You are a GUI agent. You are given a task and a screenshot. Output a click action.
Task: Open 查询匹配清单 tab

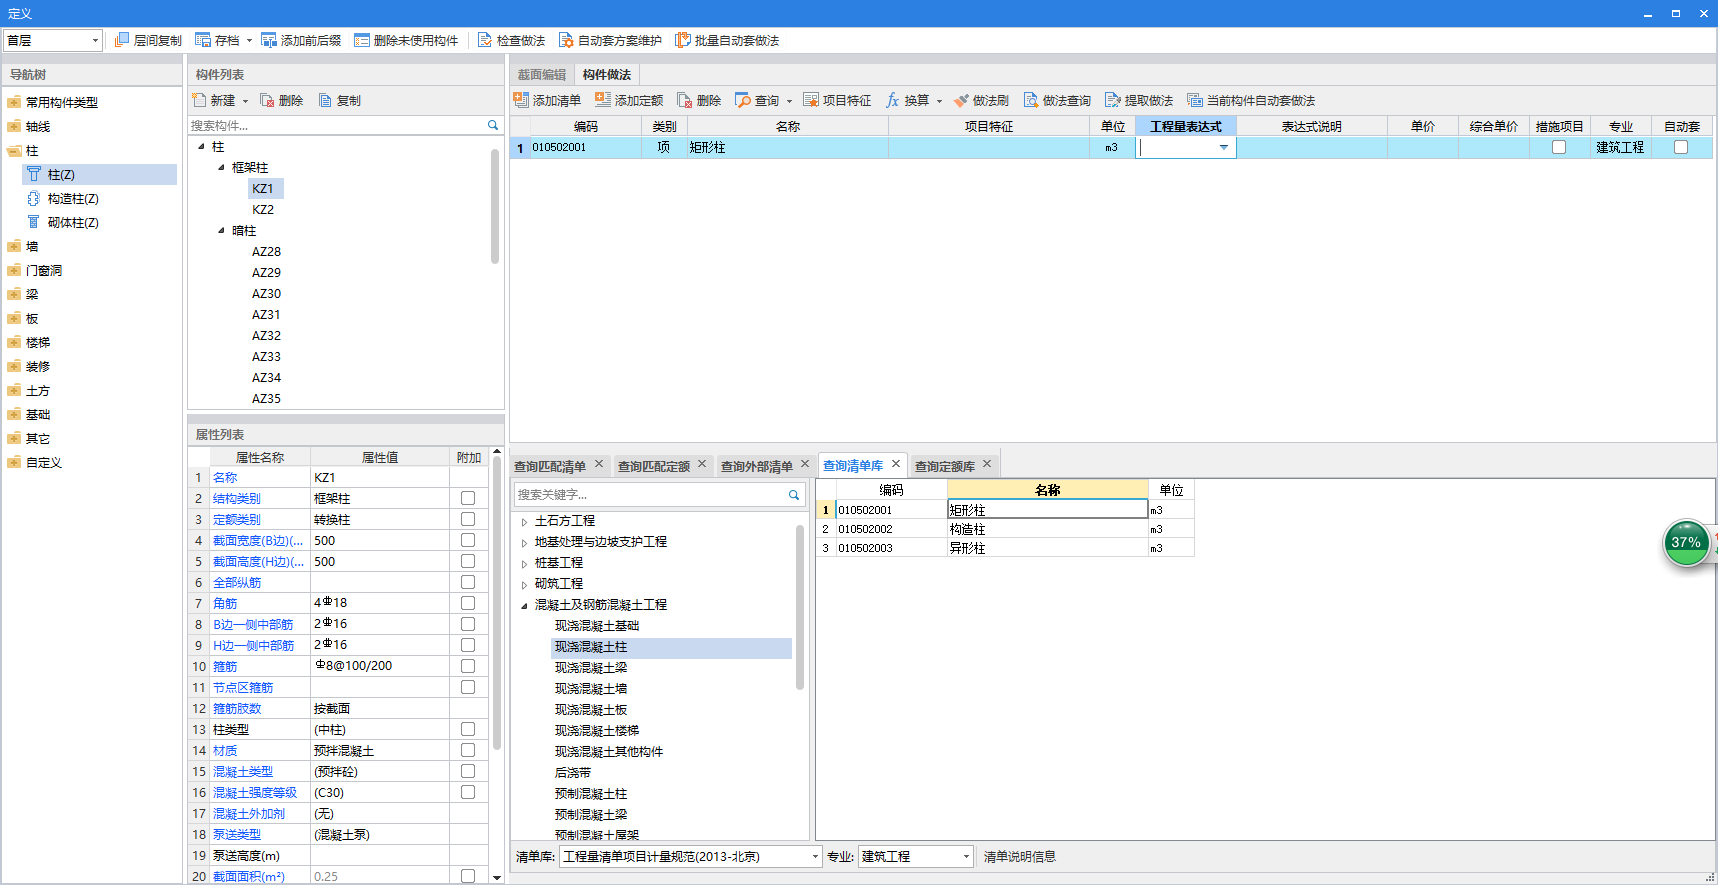(x=550, y=466)
